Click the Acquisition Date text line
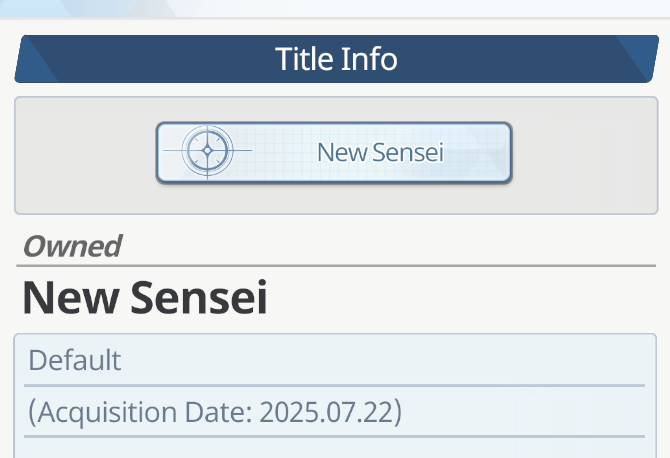Screen dimensions: 670x458 [x=214, y=412]
